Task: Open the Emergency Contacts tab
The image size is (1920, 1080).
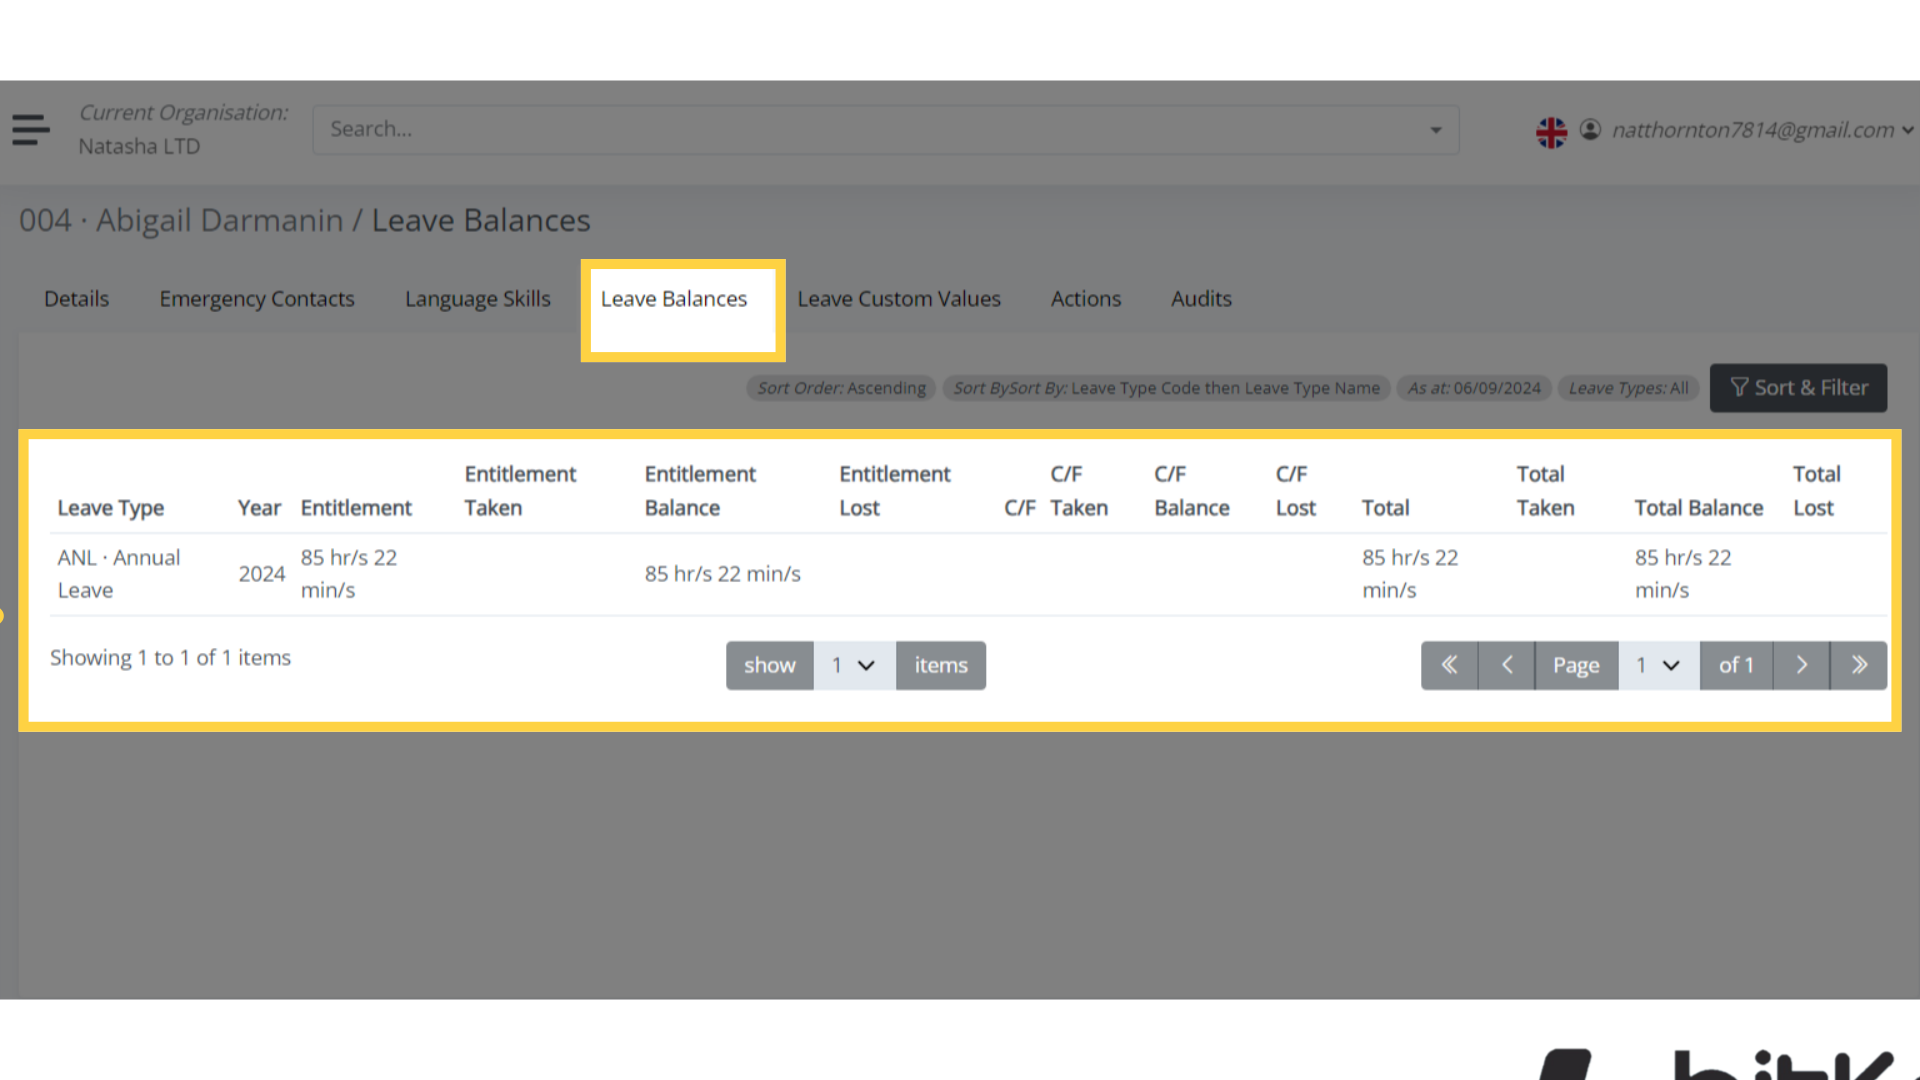Action: click(257, 298)
